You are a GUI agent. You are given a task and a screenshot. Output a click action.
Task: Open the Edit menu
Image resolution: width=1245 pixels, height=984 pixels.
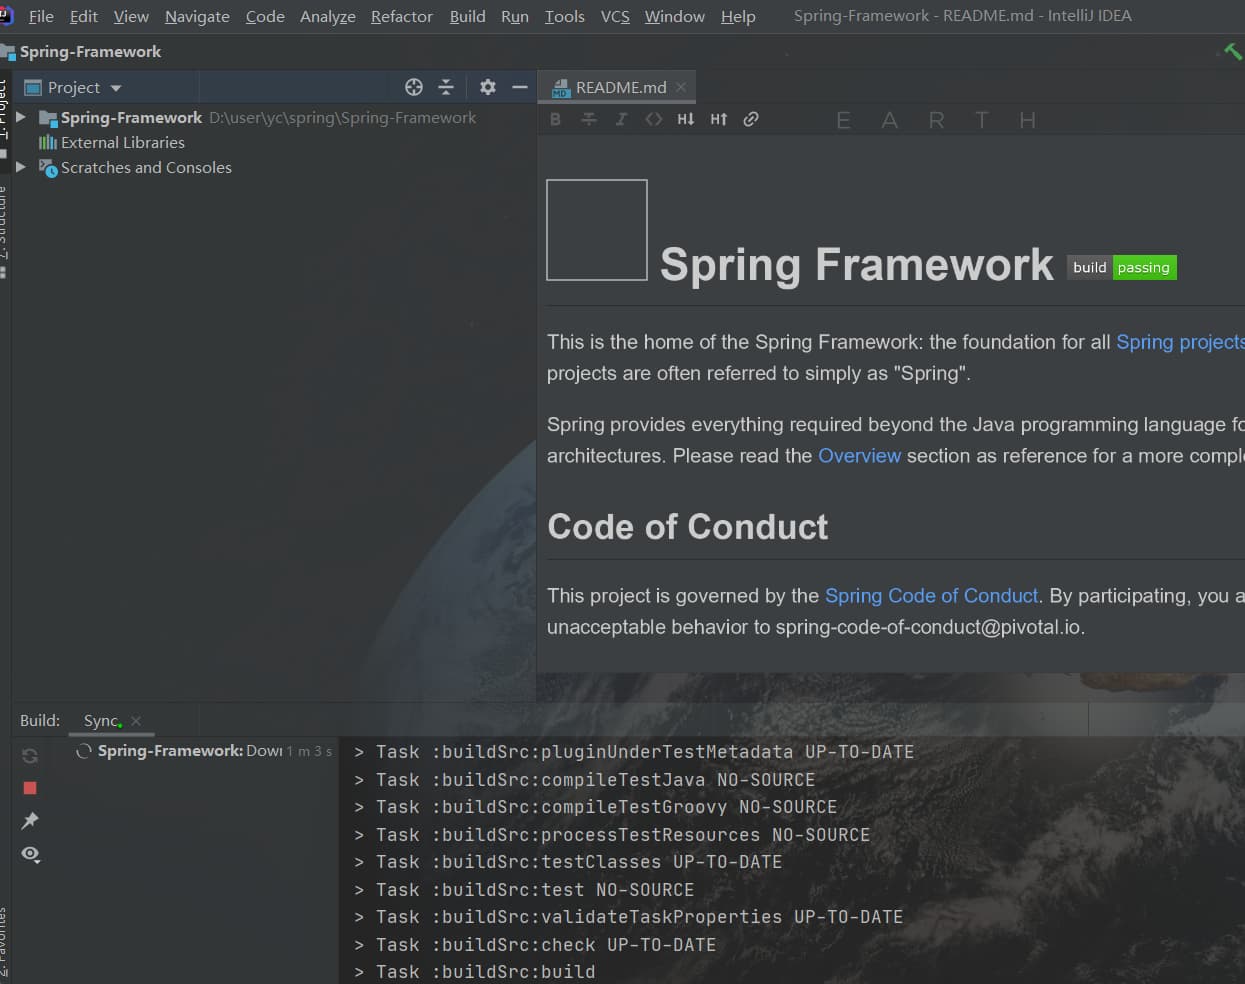(84, 16)
